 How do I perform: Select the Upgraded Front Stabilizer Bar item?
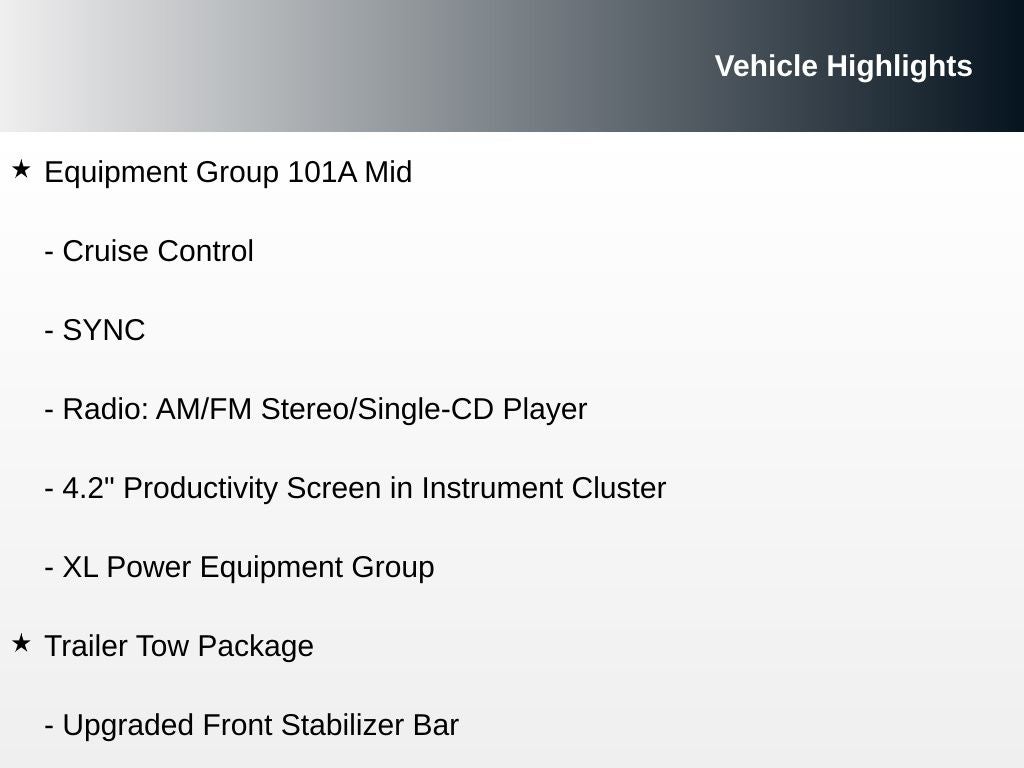251,726
